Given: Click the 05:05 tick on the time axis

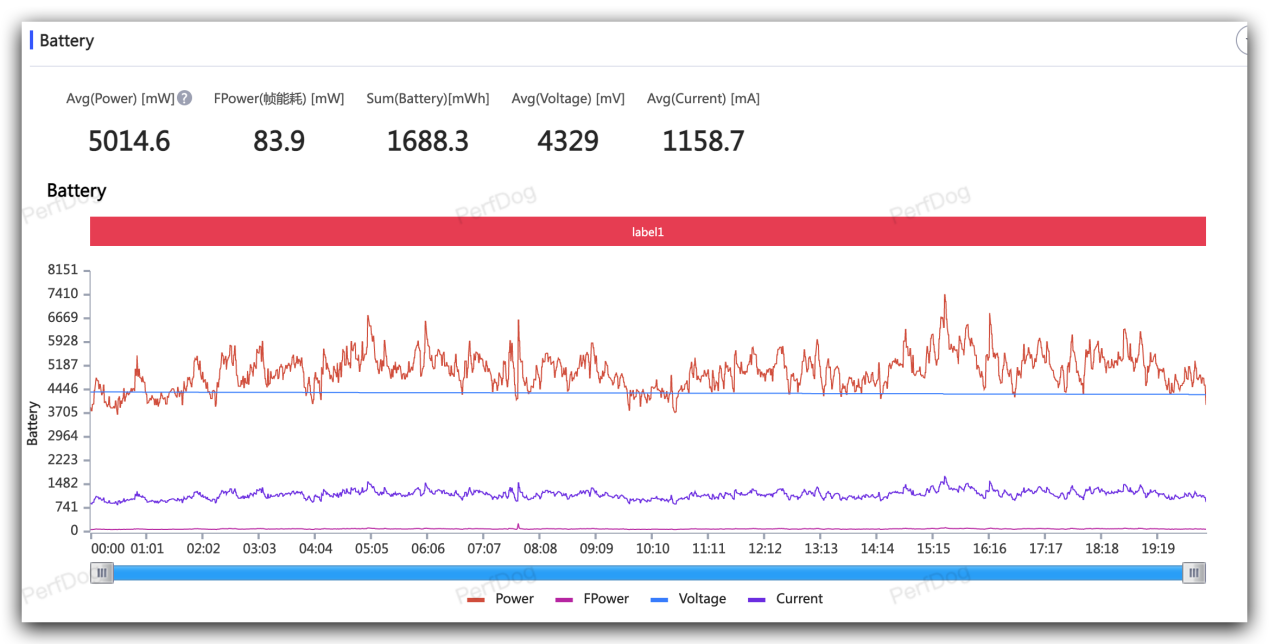Looking at the screenshot, I should click(x=372, y=548).
